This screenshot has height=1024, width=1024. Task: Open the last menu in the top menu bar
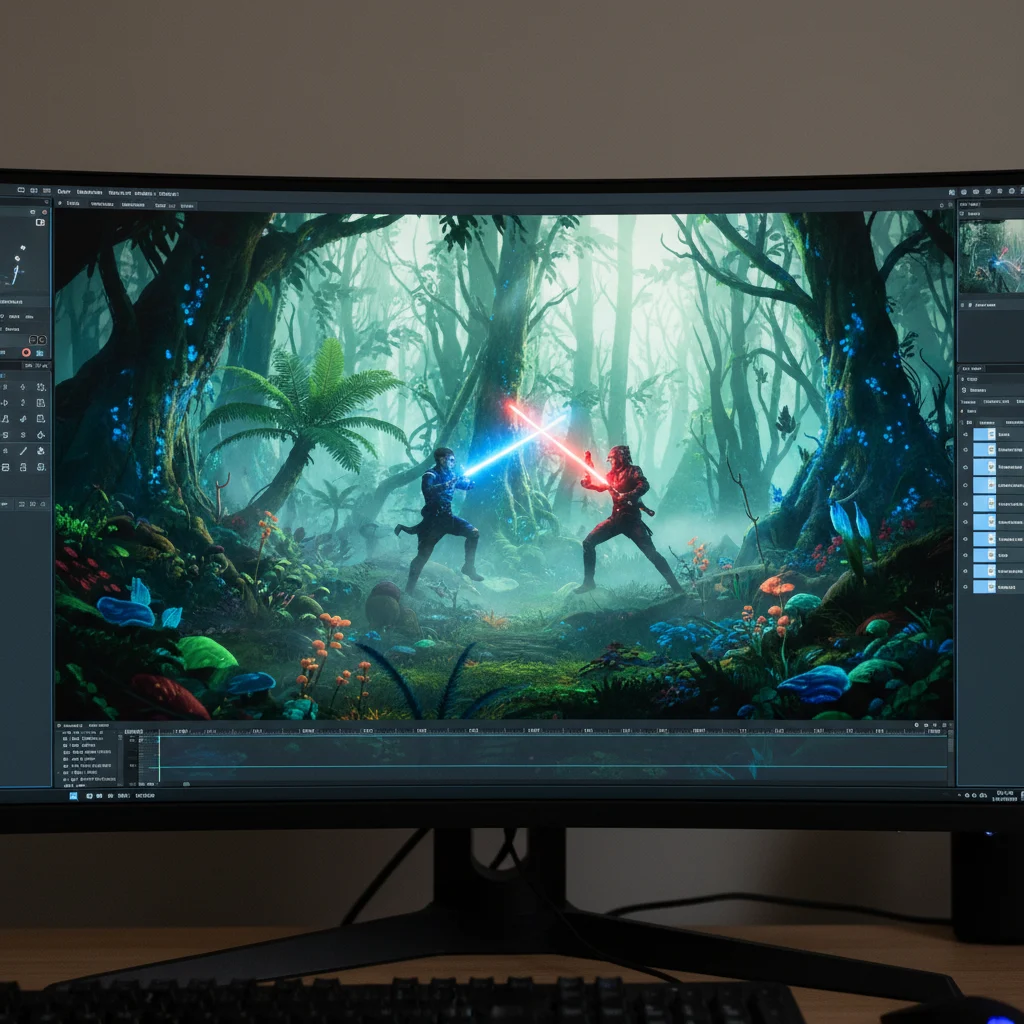click(x=168, y=192)
